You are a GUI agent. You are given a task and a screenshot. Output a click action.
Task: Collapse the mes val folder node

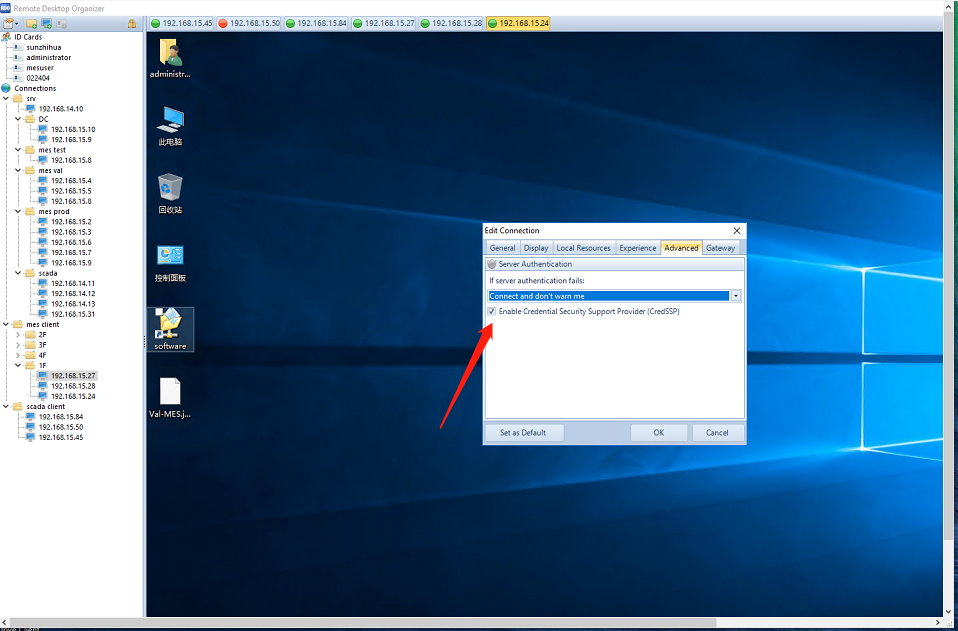click(x=18, y=170)
